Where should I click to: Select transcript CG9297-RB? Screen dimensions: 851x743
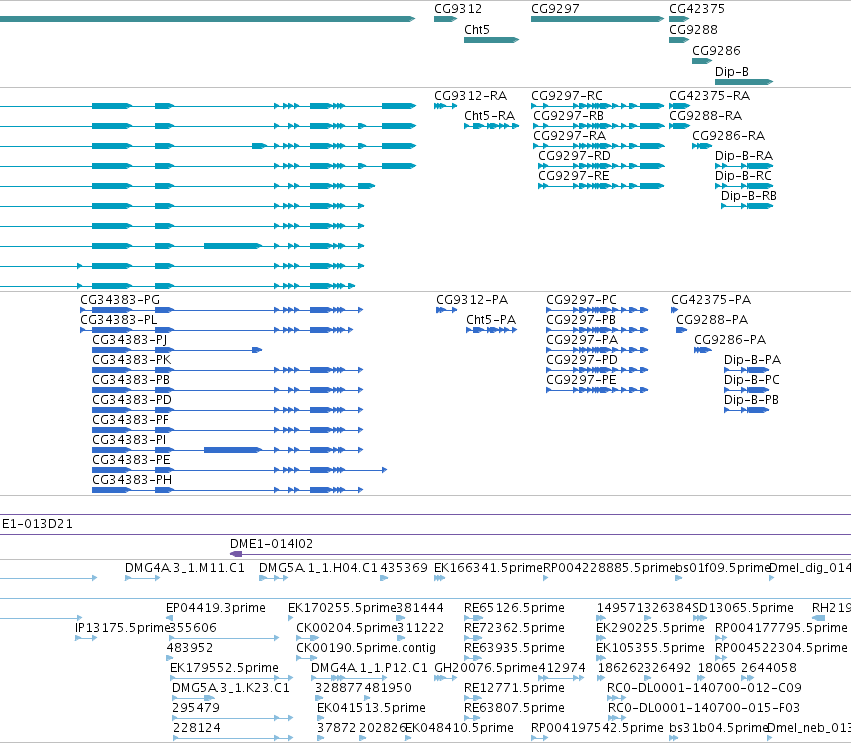coord(568,116)
